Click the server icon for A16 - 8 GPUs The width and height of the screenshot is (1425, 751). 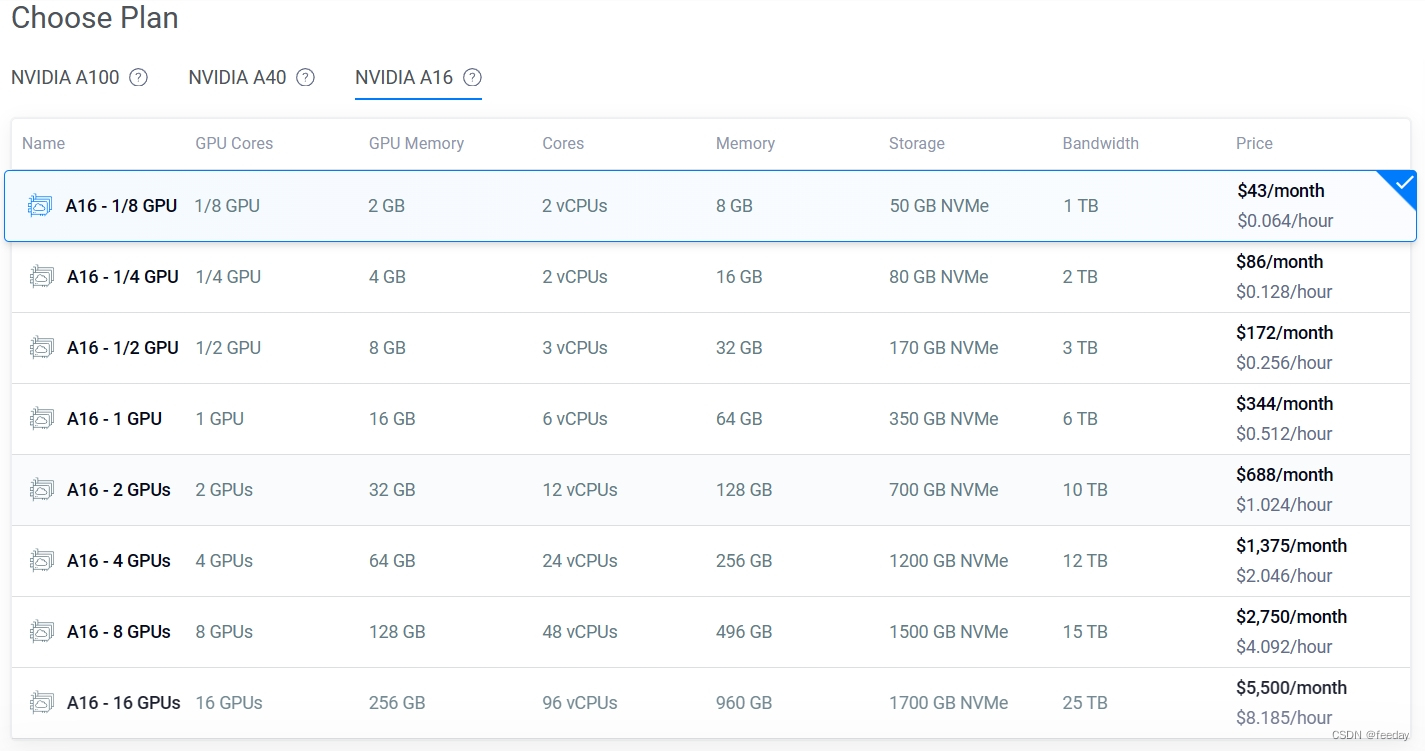tap(41, 632)
